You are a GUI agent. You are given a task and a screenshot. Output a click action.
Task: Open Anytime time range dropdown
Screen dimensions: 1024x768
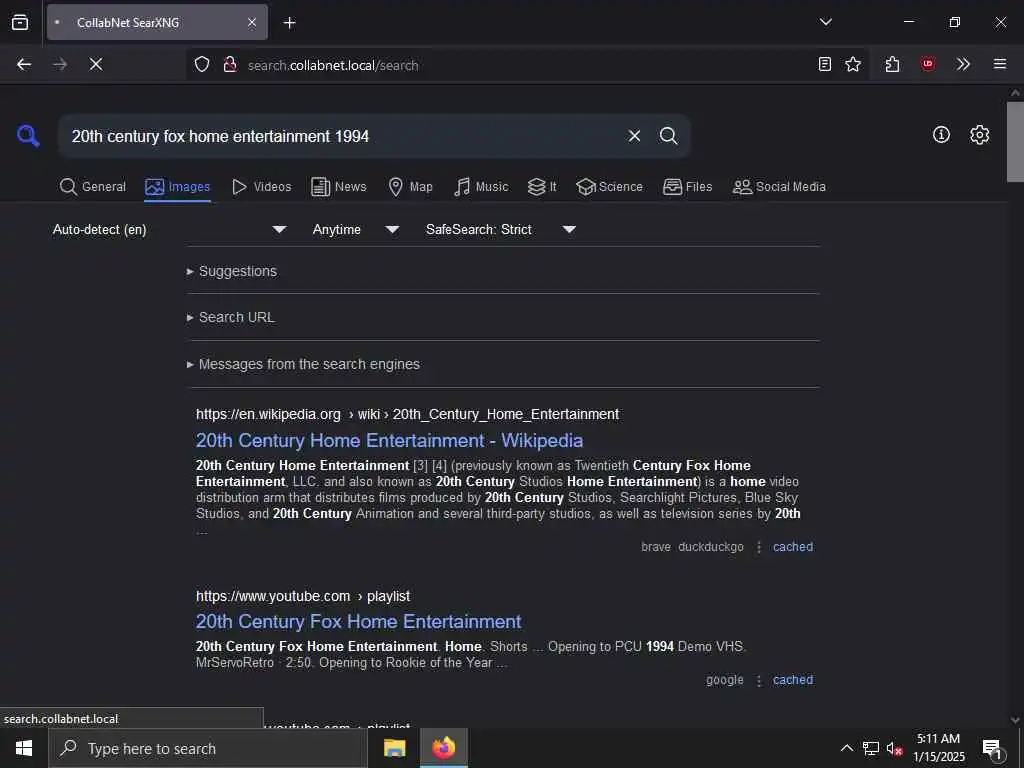pos(355,229)
